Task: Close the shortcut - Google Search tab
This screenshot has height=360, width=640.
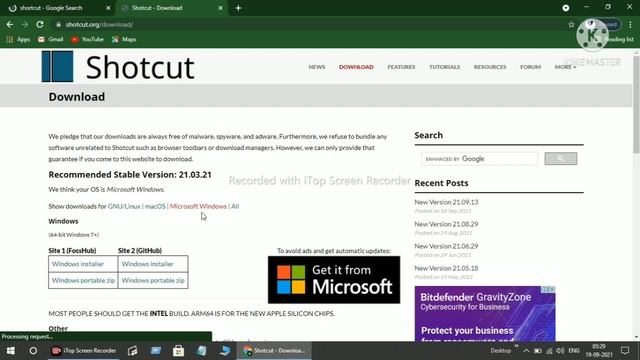Action: [108, 8]
